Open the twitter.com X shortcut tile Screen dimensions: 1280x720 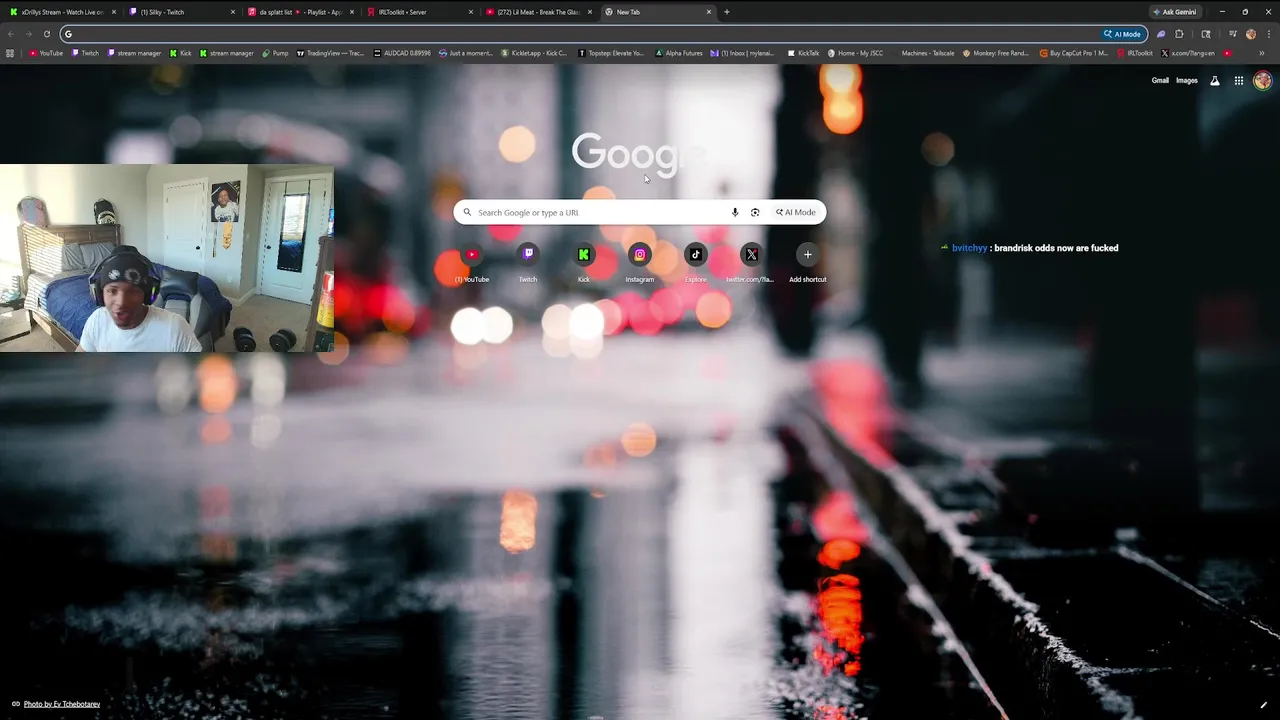(751, 263)
